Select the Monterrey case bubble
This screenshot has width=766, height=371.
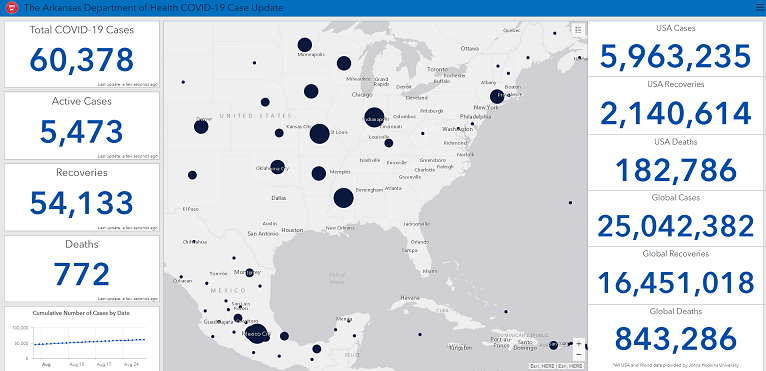(249, 273)
